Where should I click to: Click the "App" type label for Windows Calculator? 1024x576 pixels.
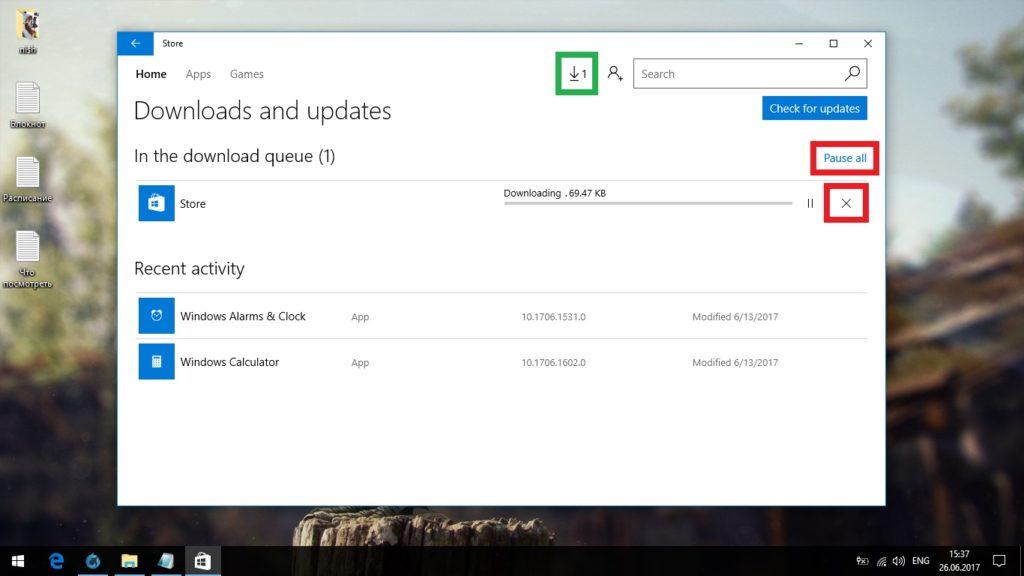coord(360,362)
